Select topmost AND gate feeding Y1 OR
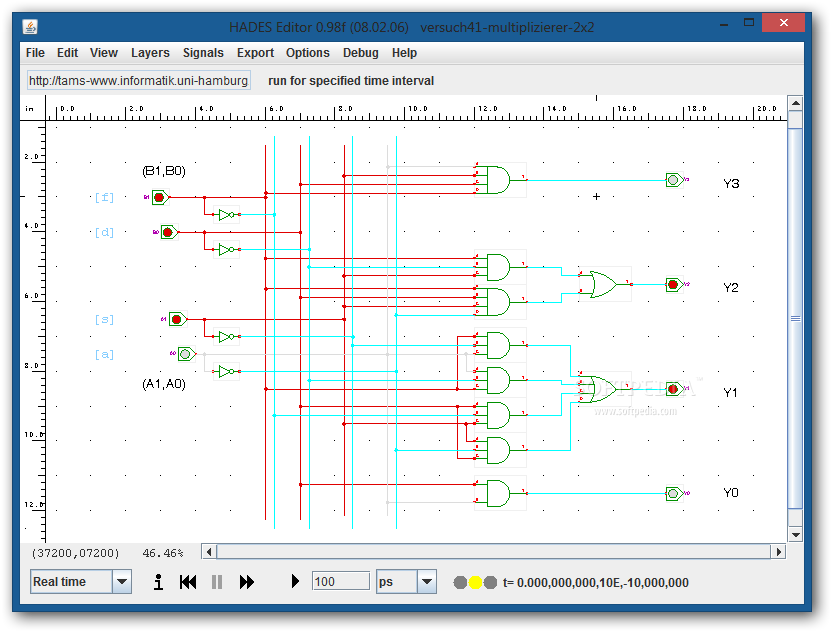This screenshot has width=832, height=632. (x=499, y=345)
